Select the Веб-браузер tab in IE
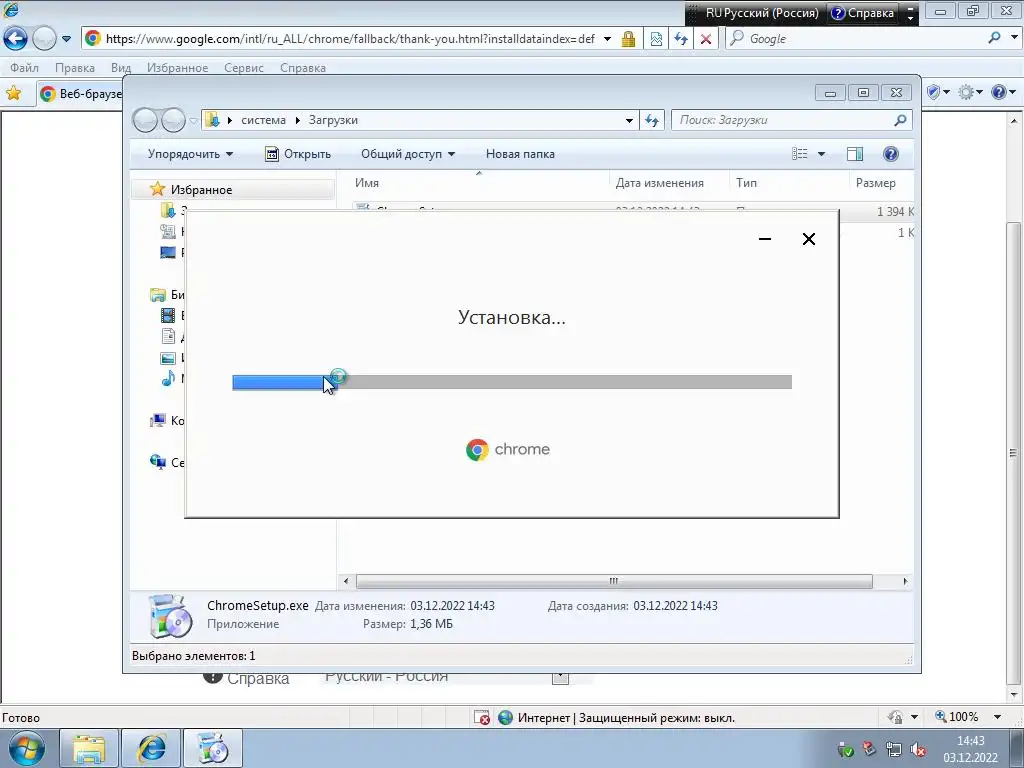Viewport: 1024px width, 768px height. click(x=80, y=93)
